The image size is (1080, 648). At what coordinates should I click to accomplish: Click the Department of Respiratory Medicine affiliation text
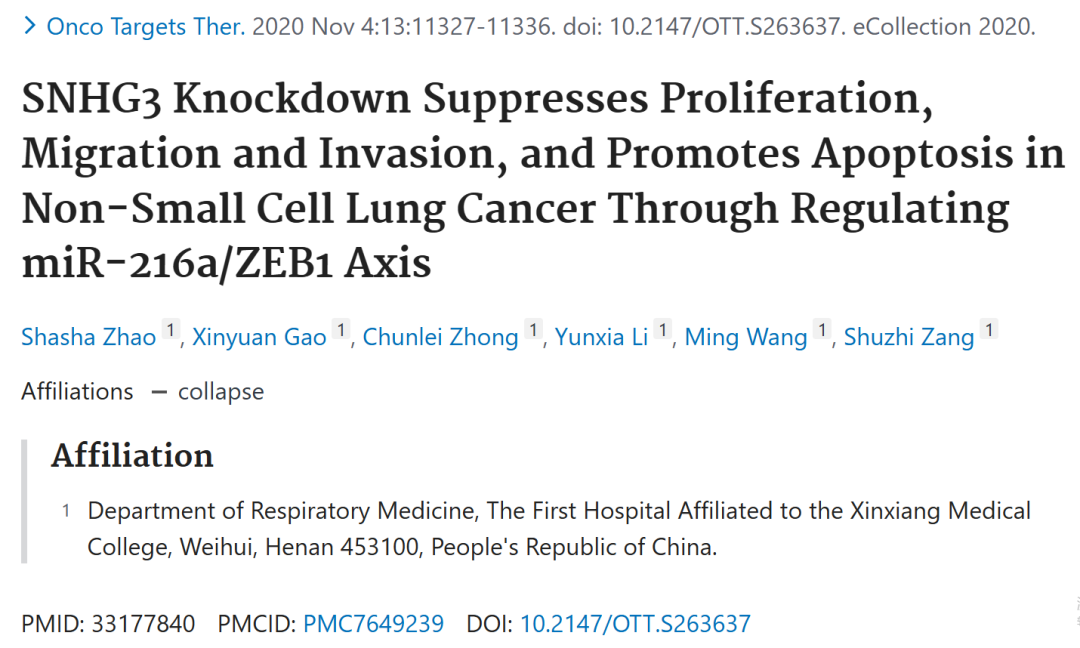coord(559,529)
